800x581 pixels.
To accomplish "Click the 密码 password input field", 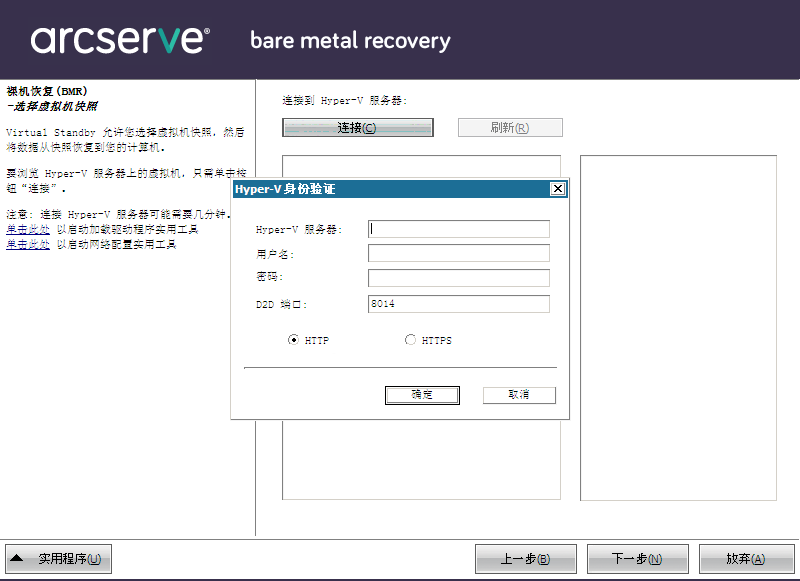I will [x=458, y=277].
